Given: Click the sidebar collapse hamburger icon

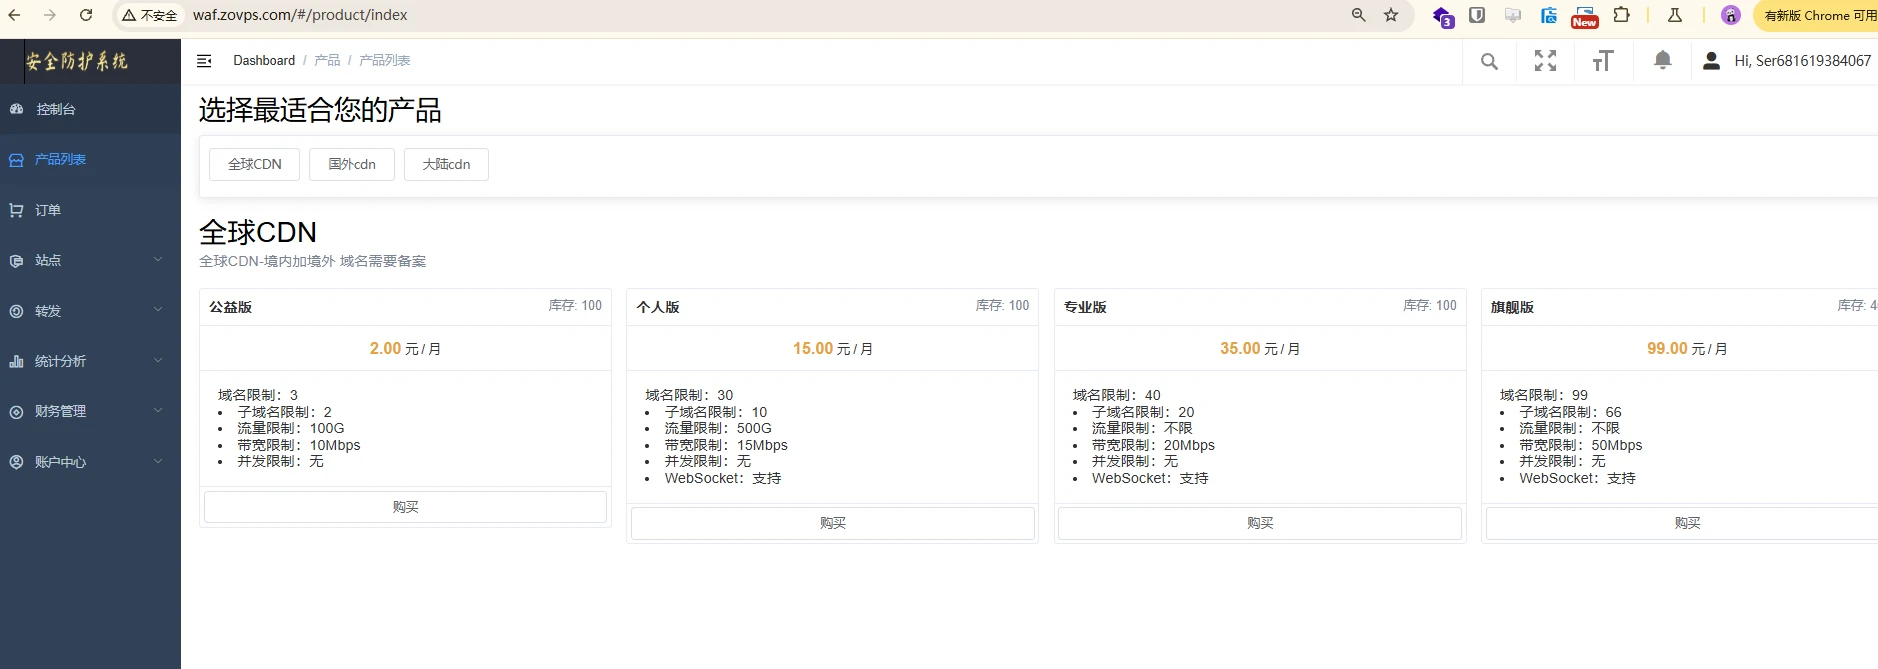Looking at the screenshot, I should (x=204, y=61).
